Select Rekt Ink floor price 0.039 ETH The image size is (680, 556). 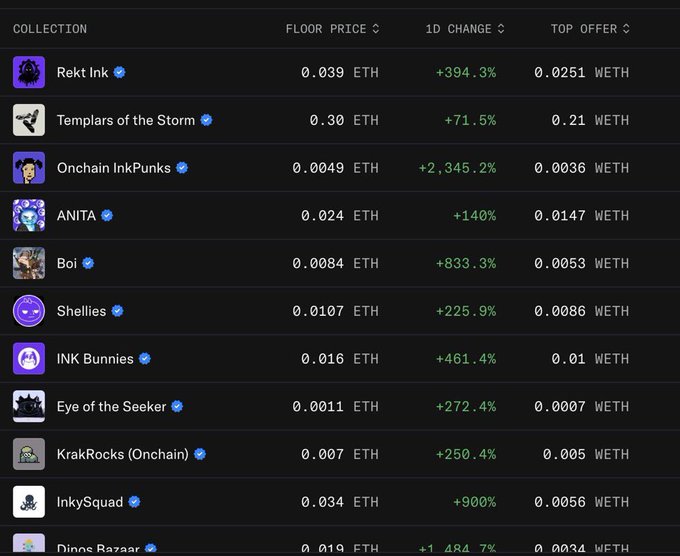[340, 72]
